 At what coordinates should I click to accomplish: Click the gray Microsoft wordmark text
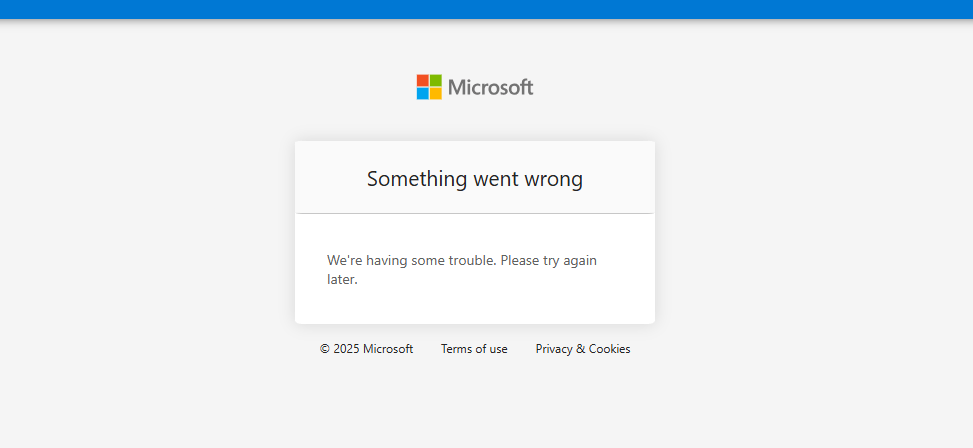click(x=490, y=87)
